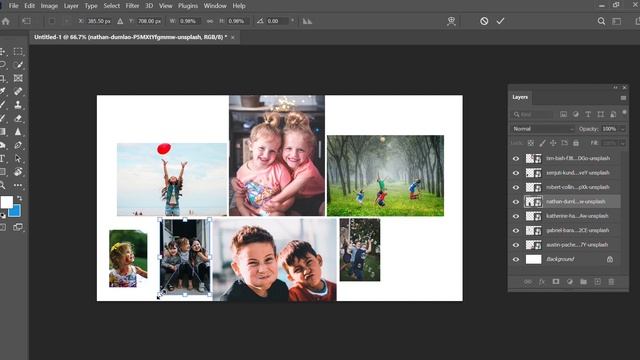Click the rotation angle 0.00 field

277,21
